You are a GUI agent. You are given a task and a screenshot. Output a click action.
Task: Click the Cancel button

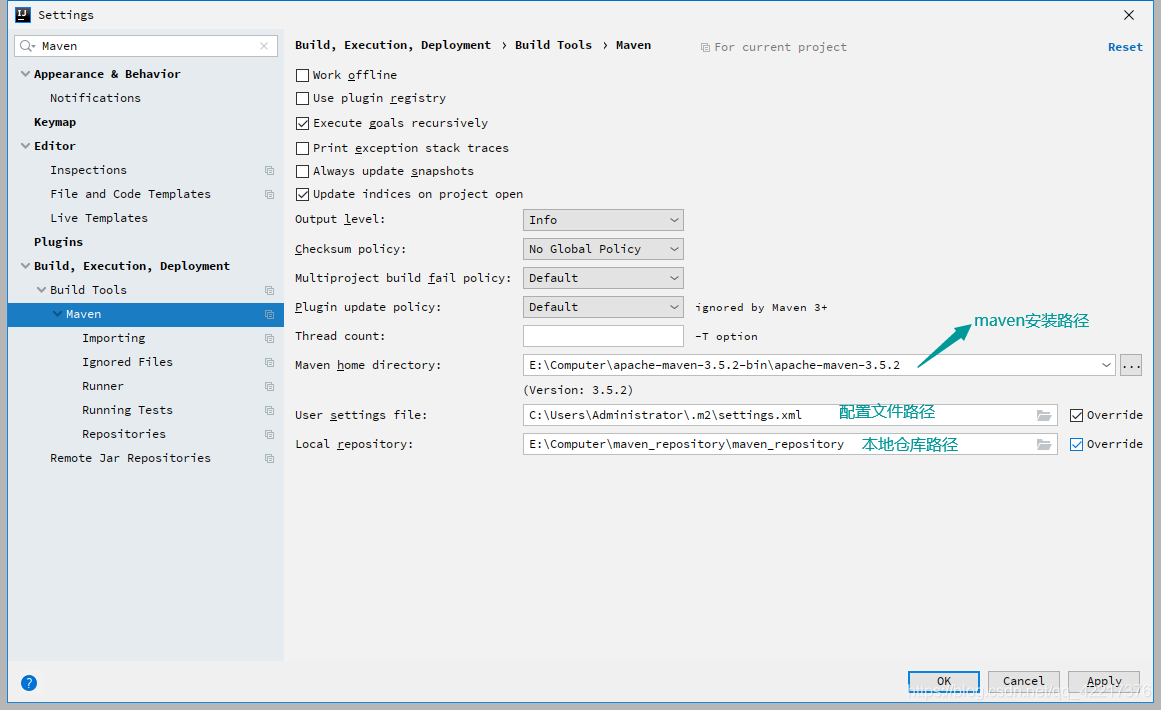click(x=1023, y=681)
